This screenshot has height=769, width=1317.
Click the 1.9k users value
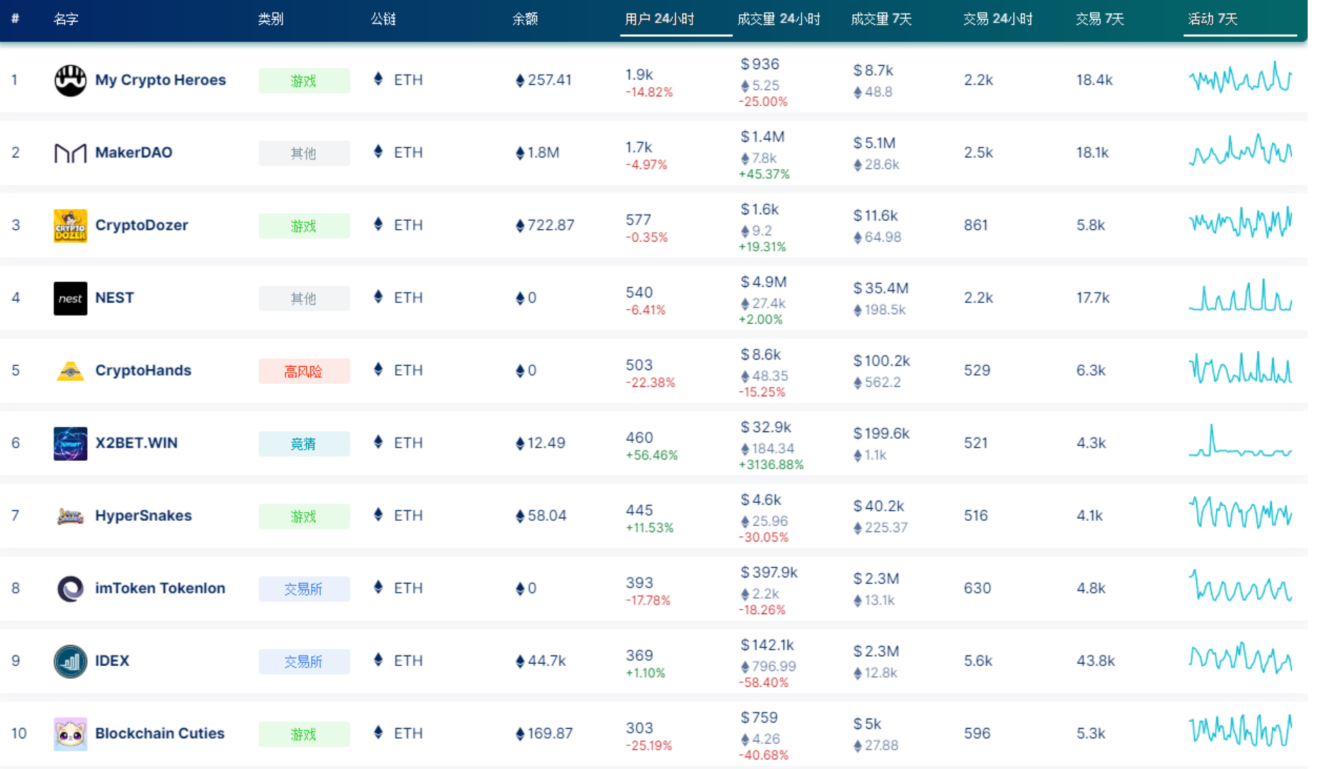click(639, 74)
